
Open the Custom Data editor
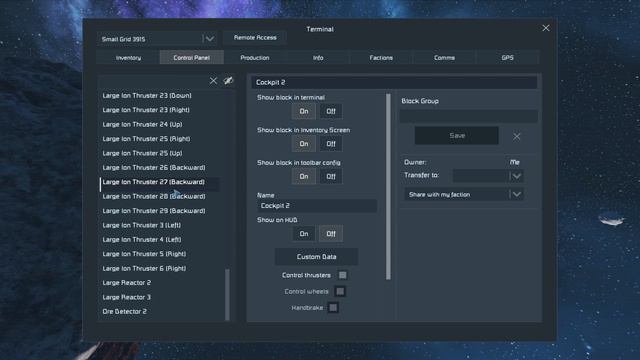(x=316, y=257)
